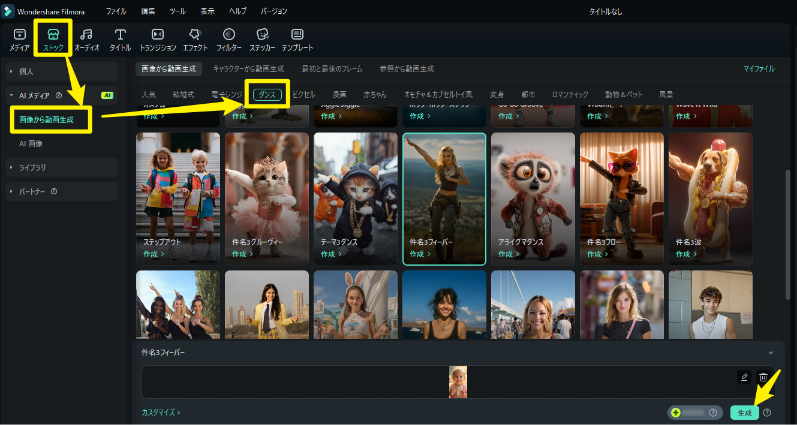797x425 pixels.
Task: Select the 結婚式 category tab
Action: (183, 95)
